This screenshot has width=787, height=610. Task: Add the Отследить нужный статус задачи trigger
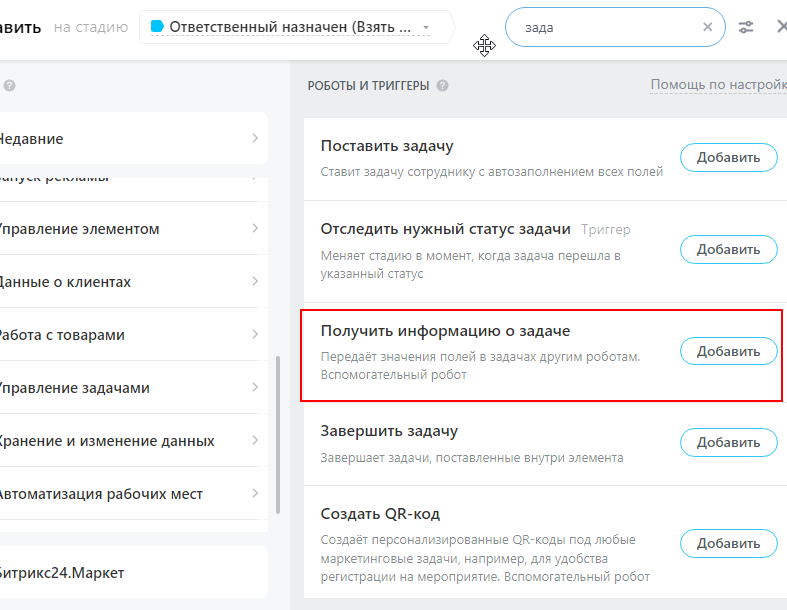click(728, 249)
